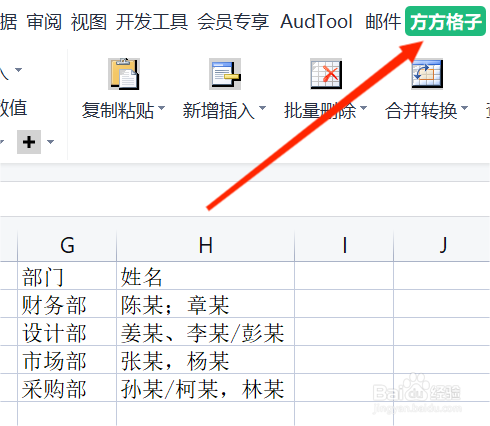
Task: Select the 市场部 cell
Action: 67,360
